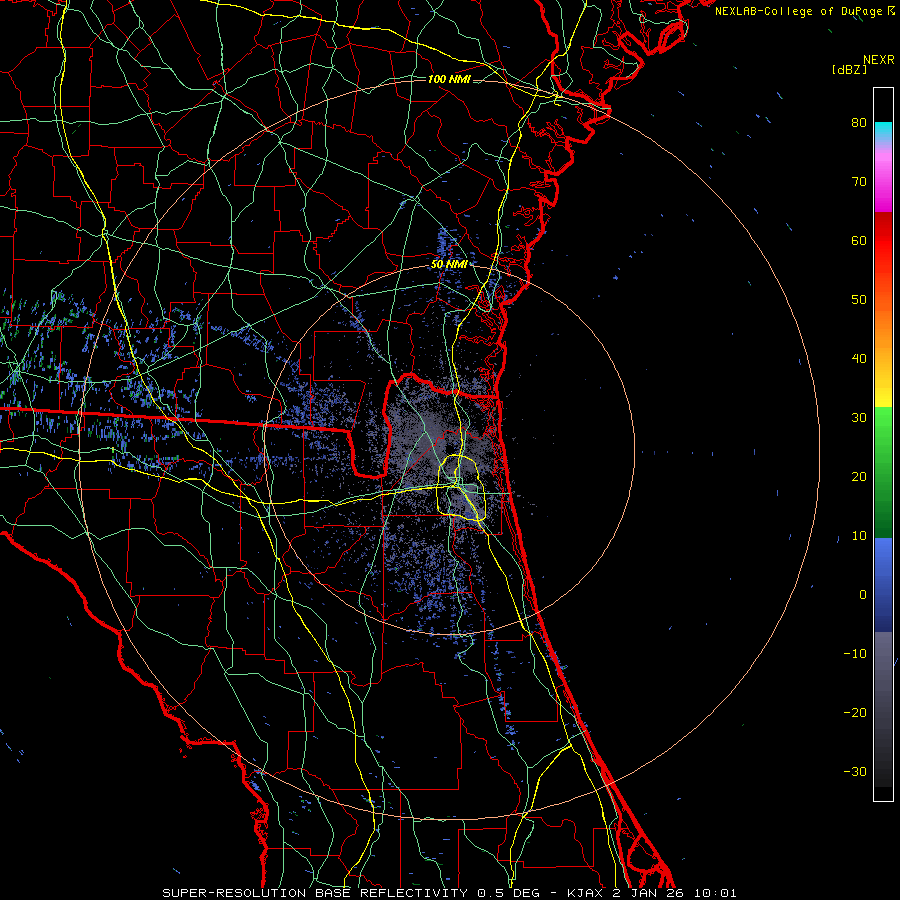The width and height of the screenshot is (900, 900).
Task: Click the cyan band atop the color bar
Action: point(883,130)
